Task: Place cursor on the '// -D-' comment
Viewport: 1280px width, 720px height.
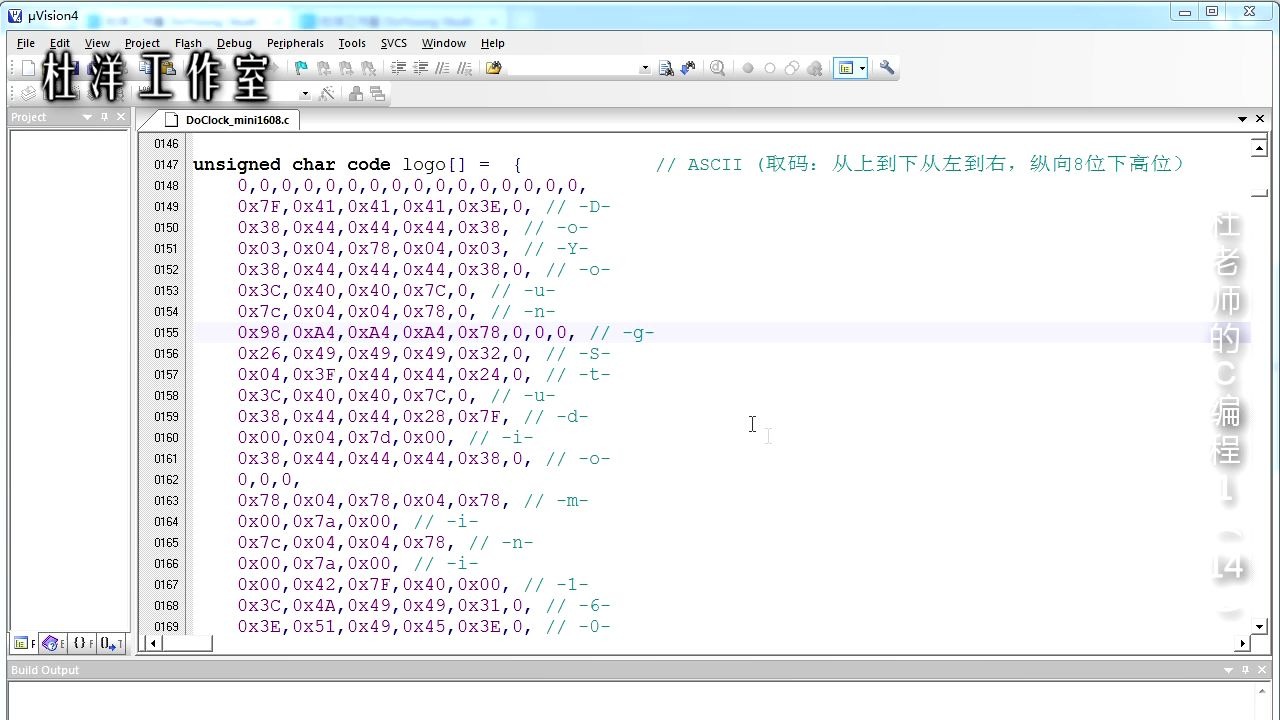Action: click(578, 207)
